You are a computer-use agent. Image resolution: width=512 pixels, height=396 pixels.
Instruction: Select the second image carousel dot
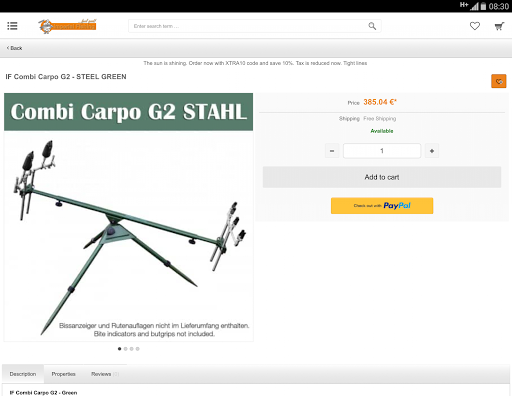[126, 349]
